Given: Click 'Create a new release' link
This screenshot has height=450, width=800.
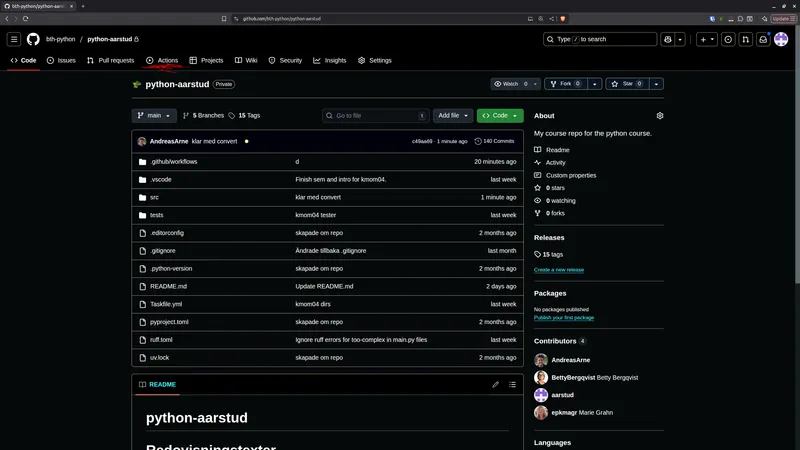Looking at the screenshot, I should pyautogui.click(x=559, y=269).
